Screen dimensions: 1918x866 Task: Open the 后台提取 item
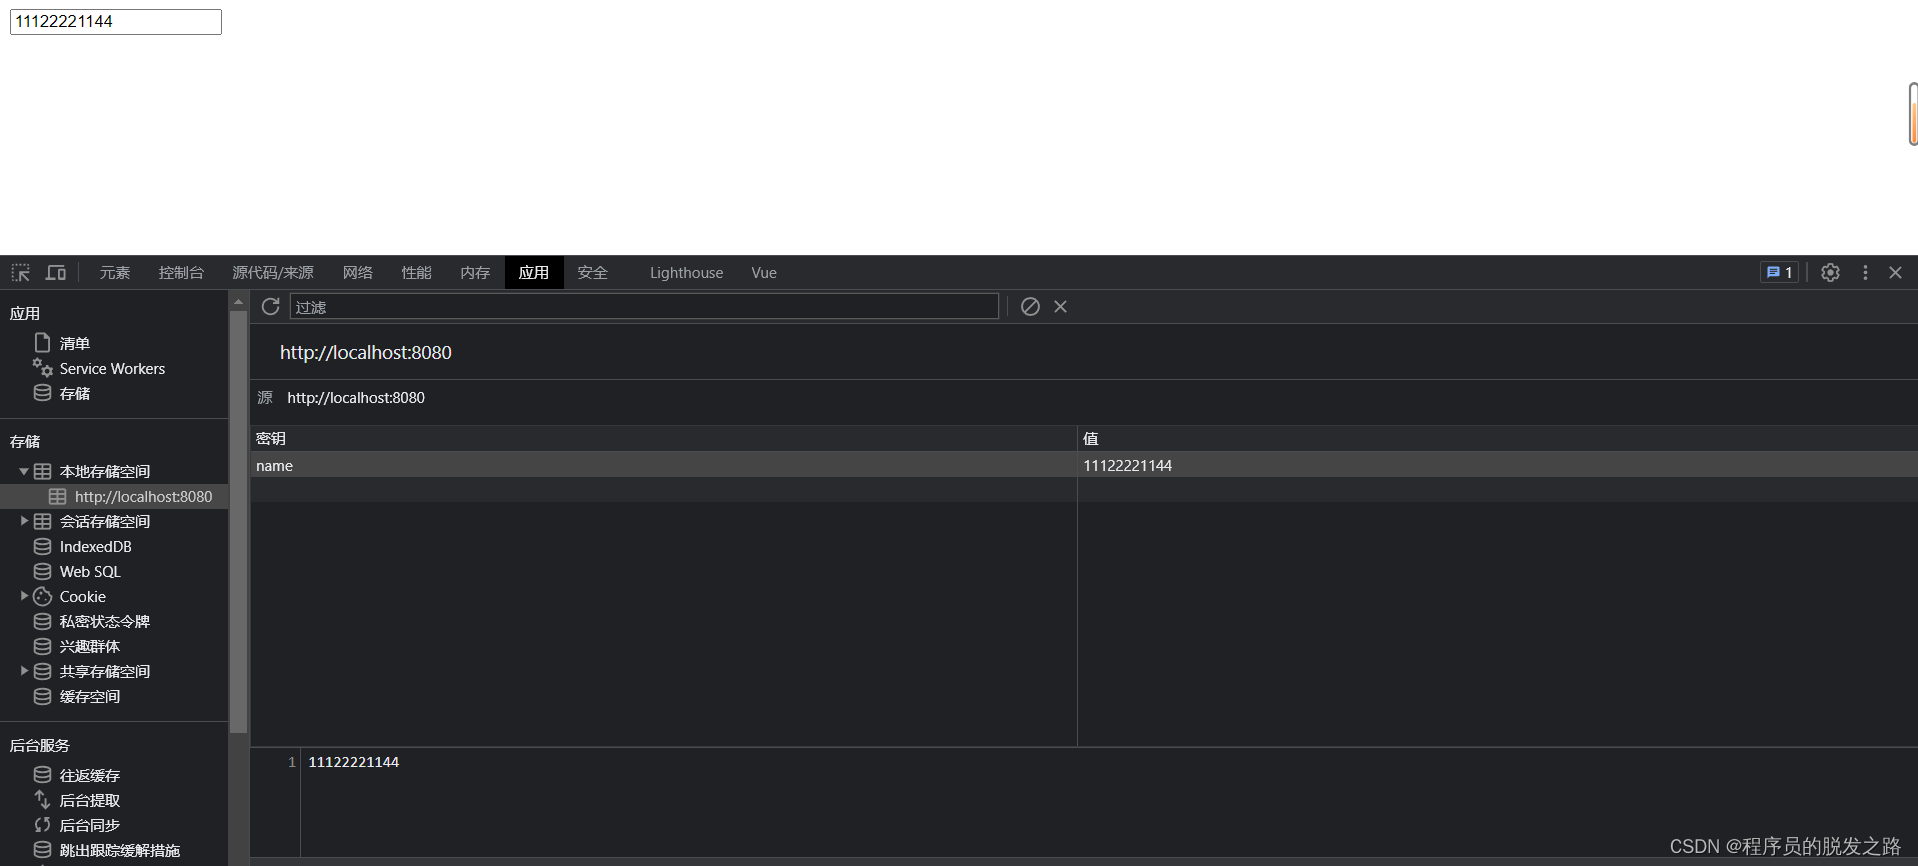click(89, 800)
